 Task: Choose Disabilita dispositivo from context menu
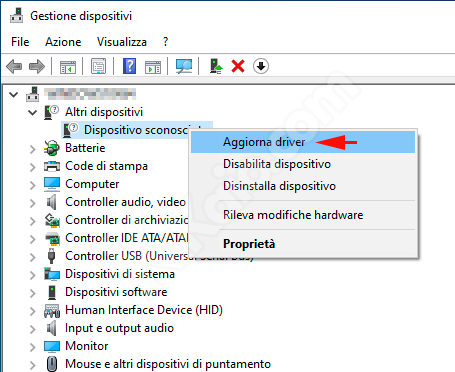click(x=303, y=164)
